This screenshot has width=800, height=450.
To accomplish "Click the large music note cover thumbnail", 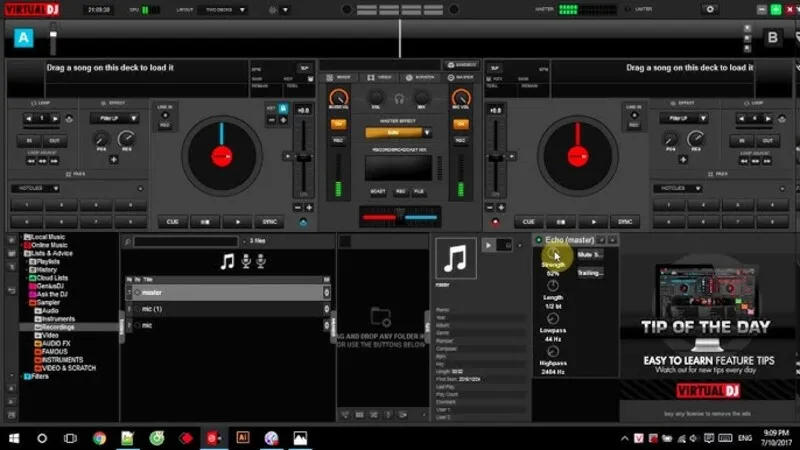I will (456, 258).
